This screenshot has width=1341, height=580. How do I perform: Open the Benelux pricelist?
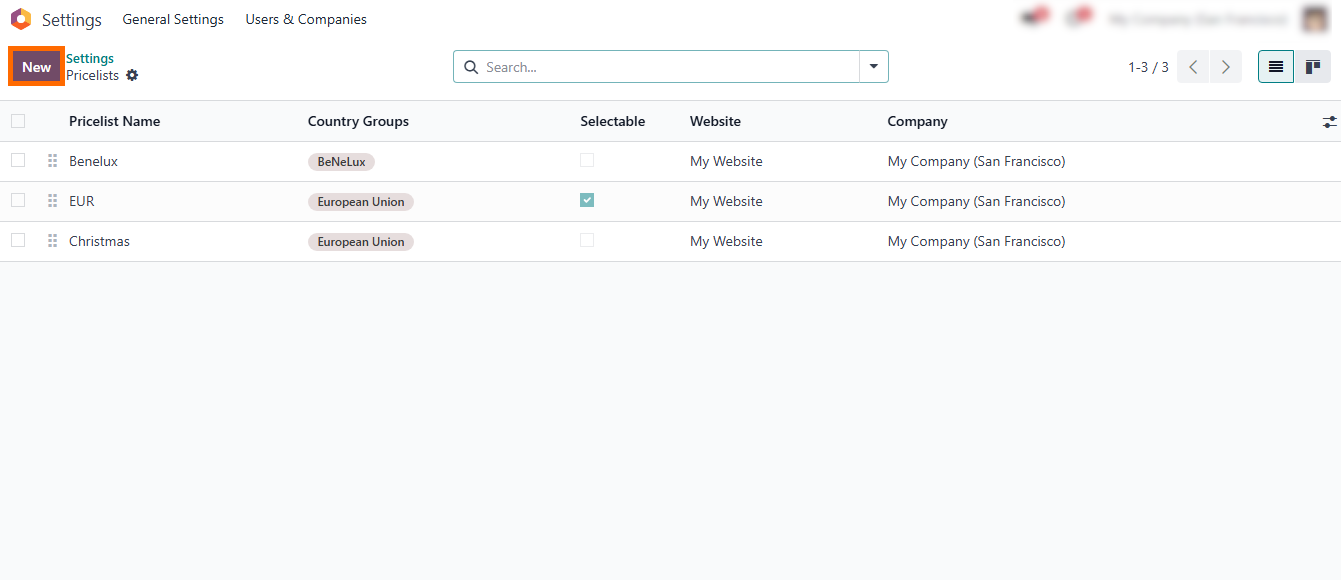93,161
